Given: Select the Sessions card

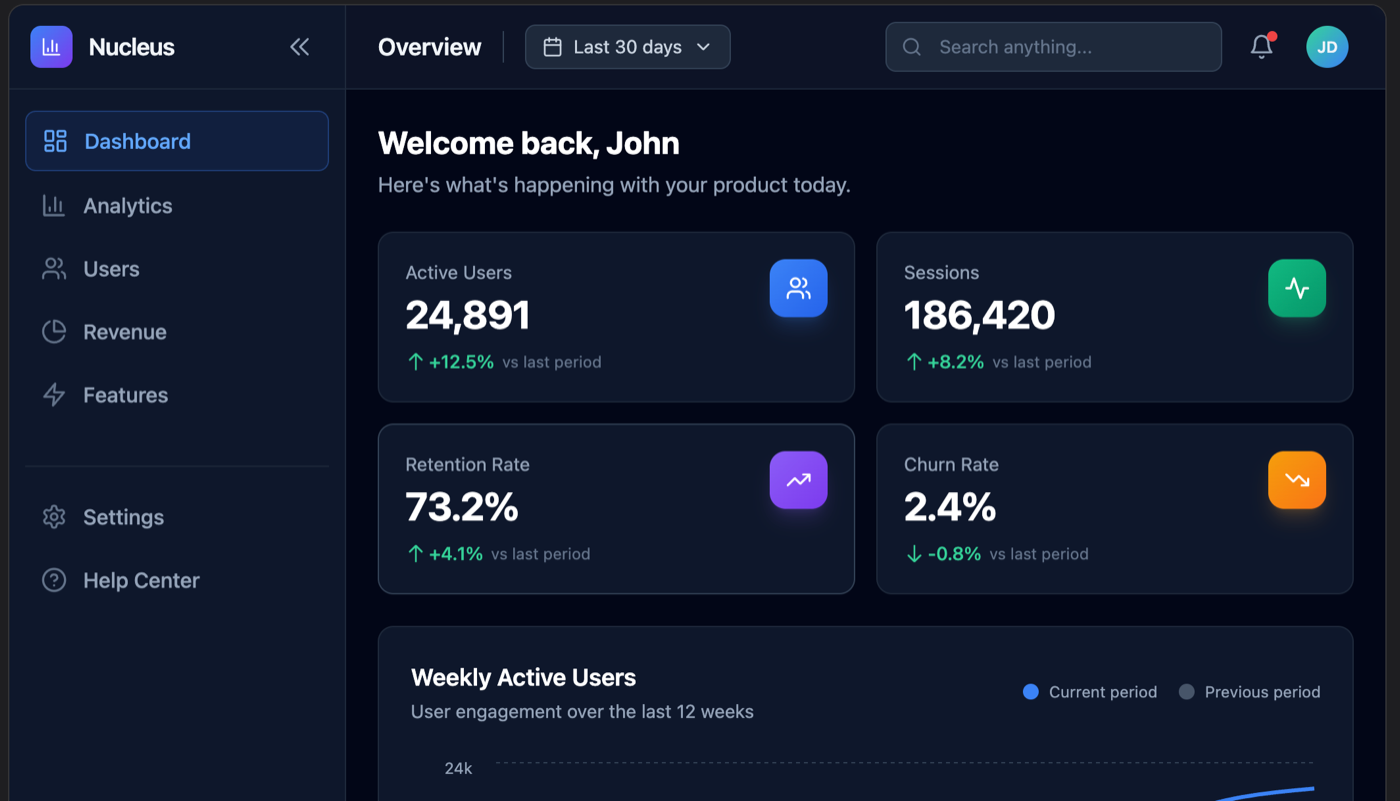Looking at the screenshot, I should tap(1115, 317).
